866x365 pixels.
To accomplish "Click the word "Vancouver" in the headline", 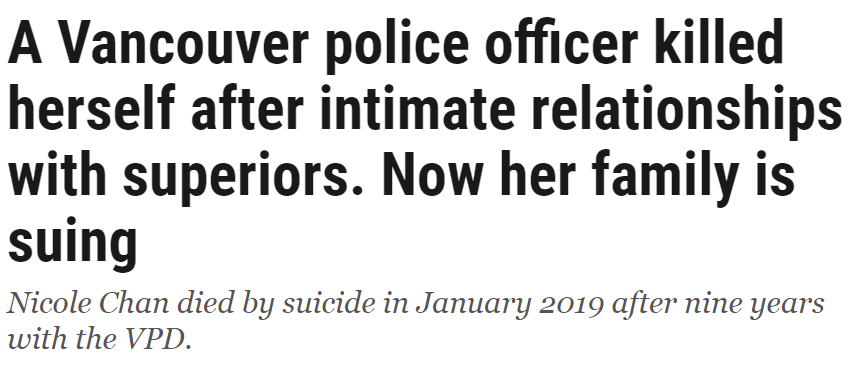I will tap(183, 44).
